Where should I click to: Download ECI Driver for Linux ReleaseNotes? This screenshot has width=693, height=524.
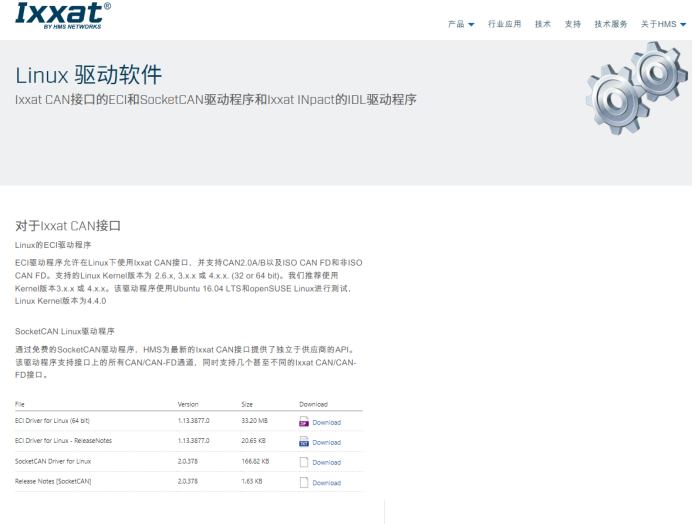pyautogui.click(x=327, y=442)
